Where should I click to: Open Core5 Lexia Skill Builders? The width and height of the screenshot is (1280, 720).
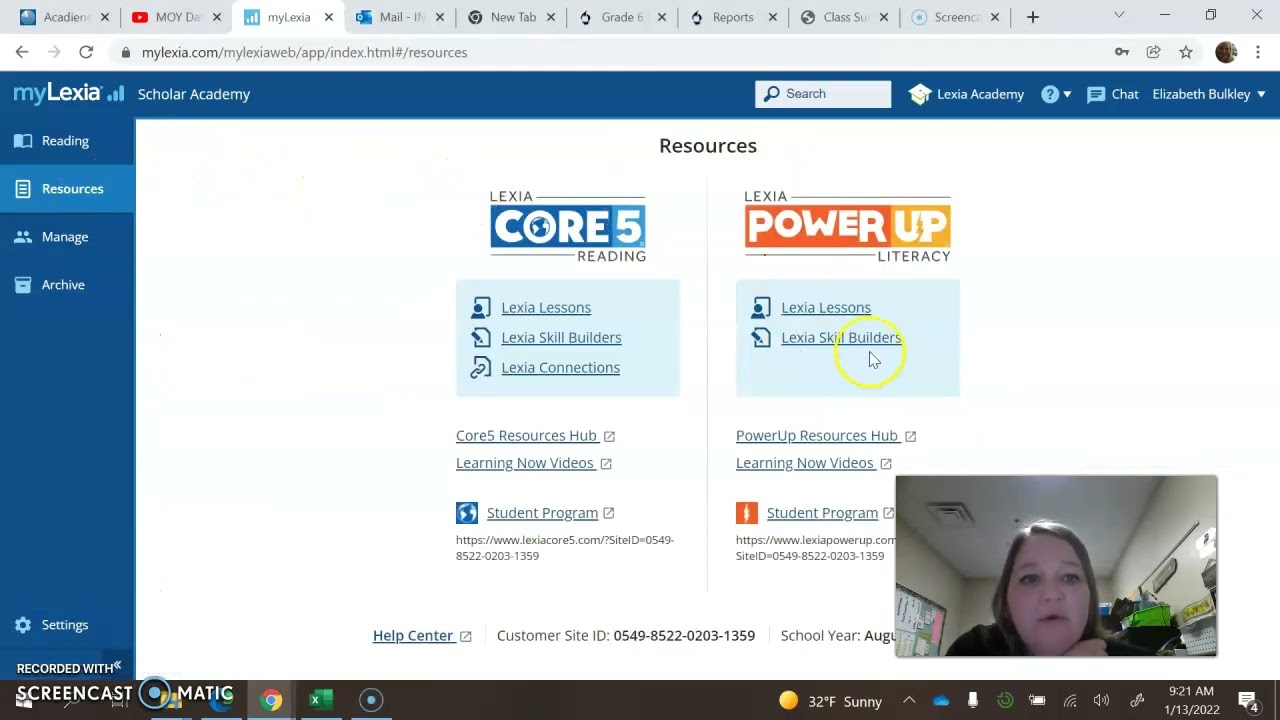(x=561, y=338)
